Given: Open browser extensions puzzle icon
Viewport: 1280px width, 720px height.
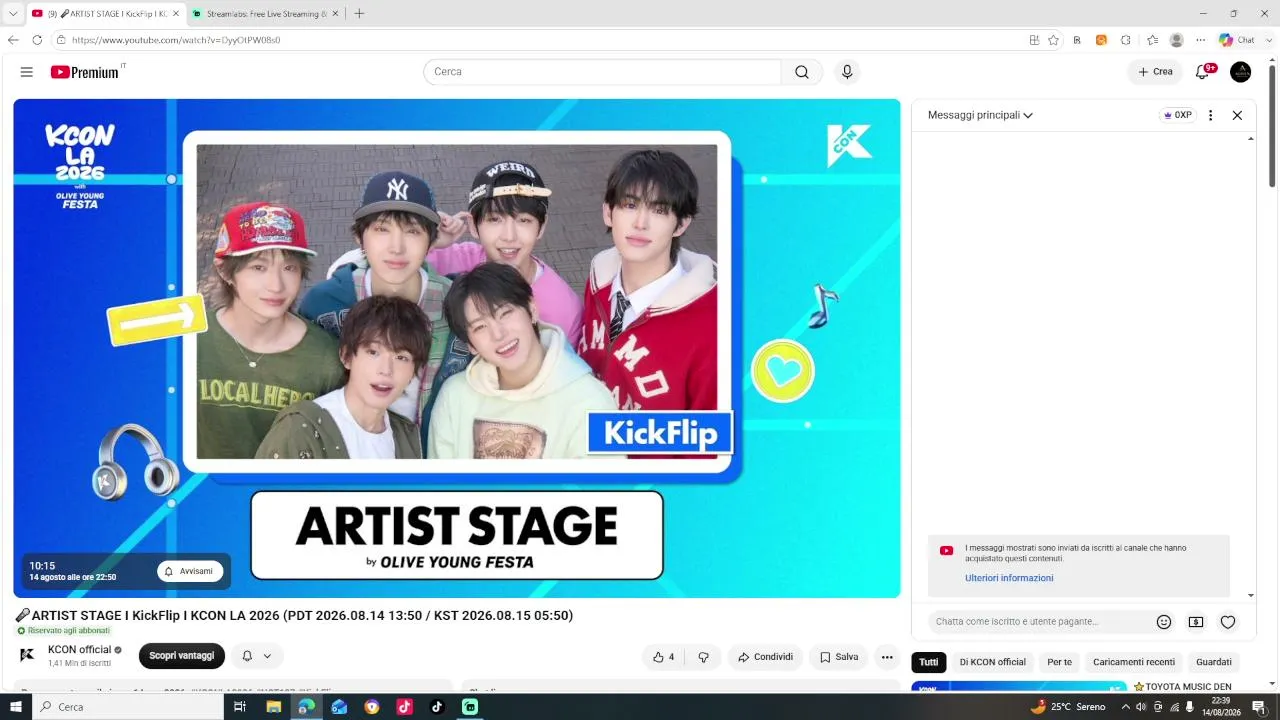Looking at the screenshot, I should click(1125, 40).
